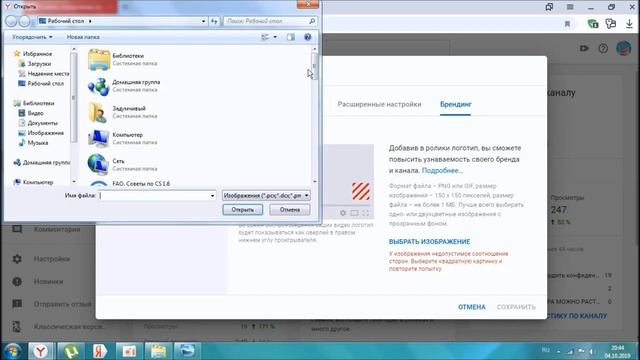This screenshot has width=640, height=360.
Task: Select Музыка under Библиотеки
Action: (33, 142)
